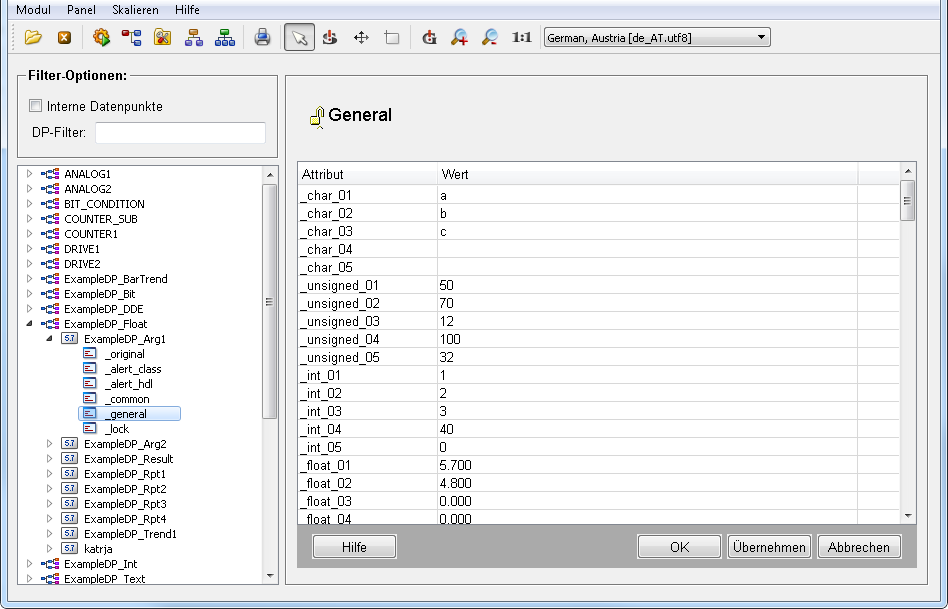
Task: Click the orange close panel icon
Action: (x=64, y=38)
